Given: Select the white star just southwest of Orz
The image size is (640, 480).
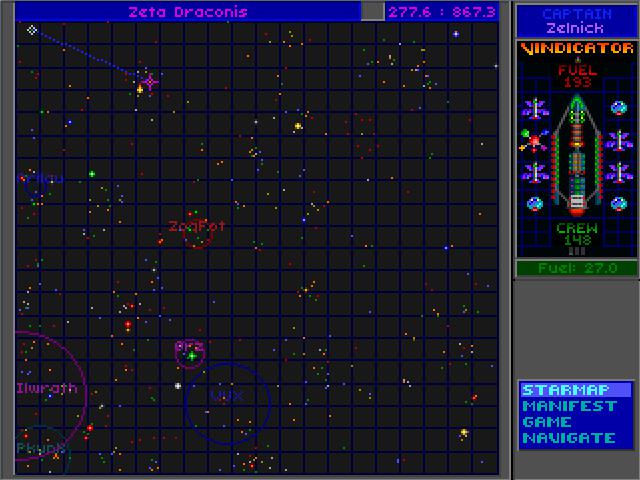Looking at the screenshot, I should tap(178, 386).
